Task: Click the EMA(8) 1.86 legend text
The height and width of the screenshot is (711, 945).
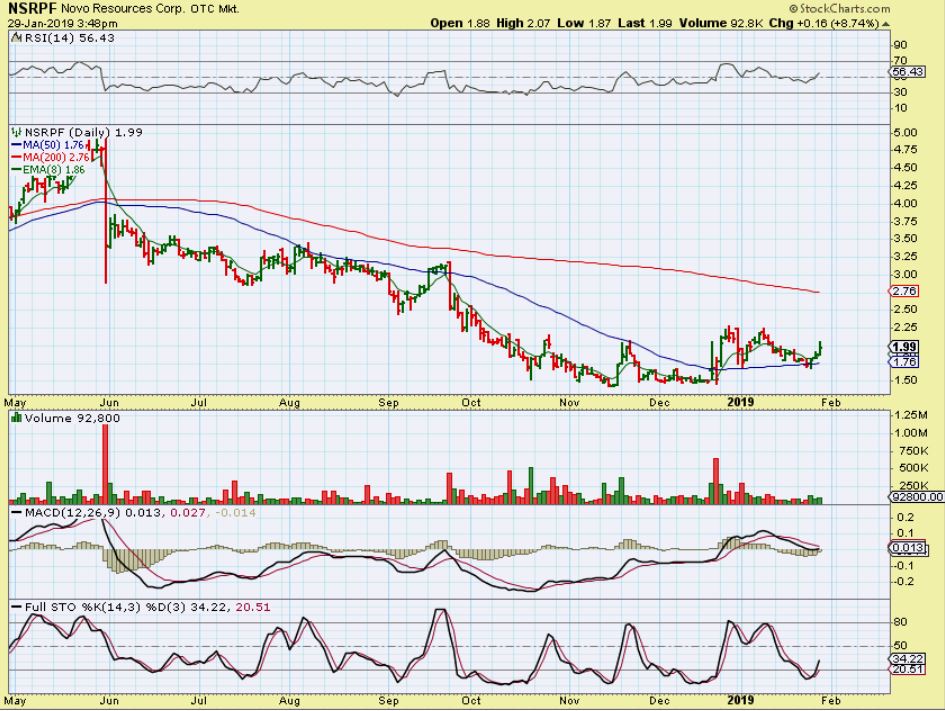Action: tap(54, 170)
